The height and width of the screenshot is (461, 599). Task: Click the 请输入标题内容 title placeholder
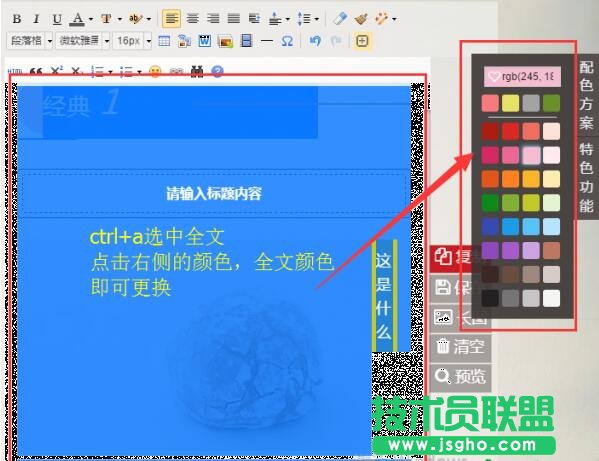click(214, 193)
